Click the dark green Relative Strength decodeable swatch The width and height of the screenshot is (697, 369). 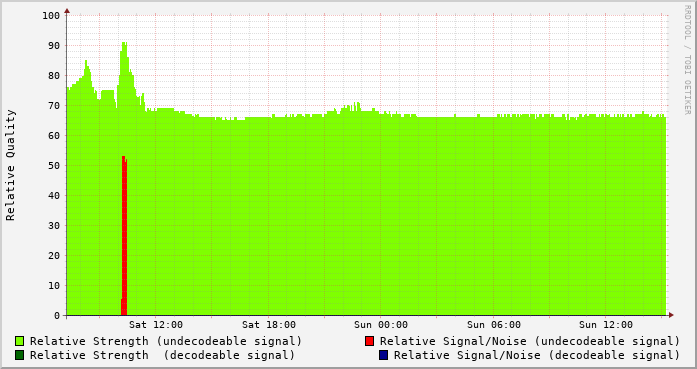pos(20,355)
